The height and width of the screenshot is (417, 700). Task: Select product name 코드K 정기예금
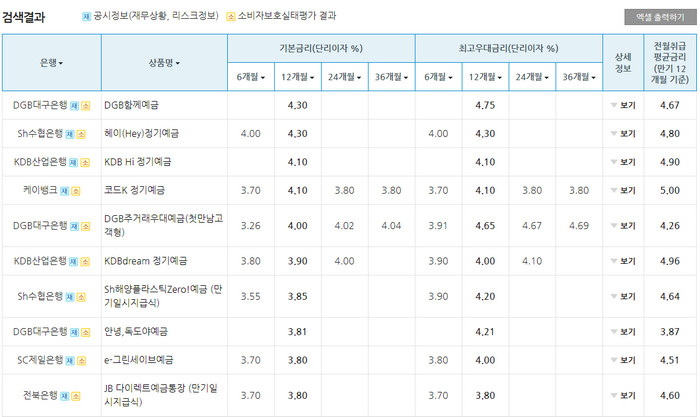(x=134, y=190)
